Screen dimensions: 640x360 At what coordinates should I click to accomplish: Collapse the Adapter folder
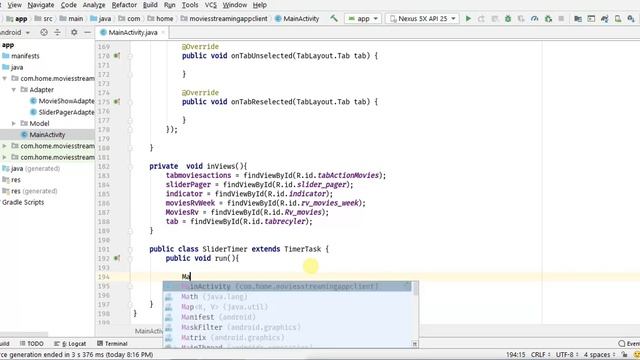(x=13, y=89)
